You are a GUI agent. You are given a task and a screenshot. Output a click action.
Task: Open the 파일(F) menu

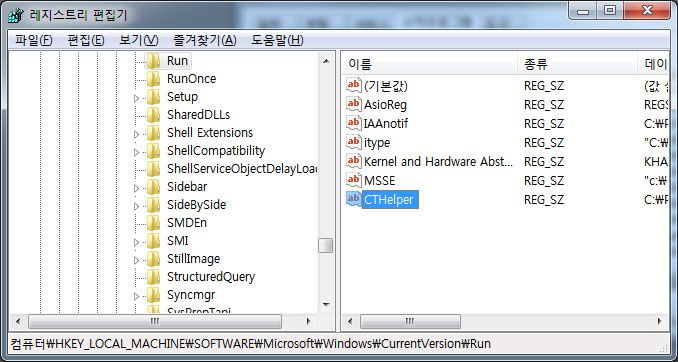pyautogui.click(x=34, y=40)
